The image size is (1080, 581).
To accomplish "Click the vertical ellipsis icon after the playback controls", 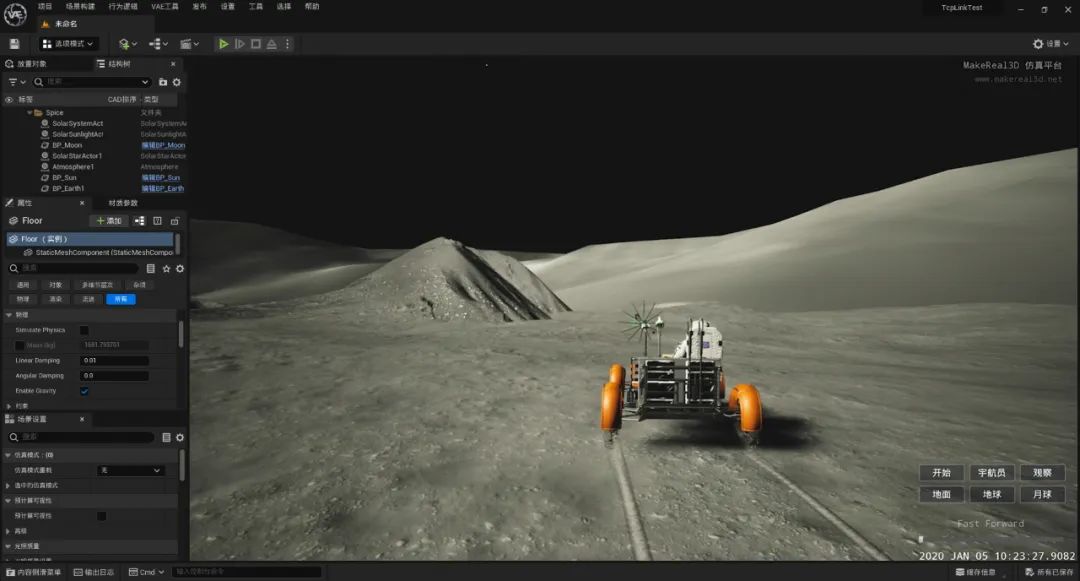I will tap(287, 43).
